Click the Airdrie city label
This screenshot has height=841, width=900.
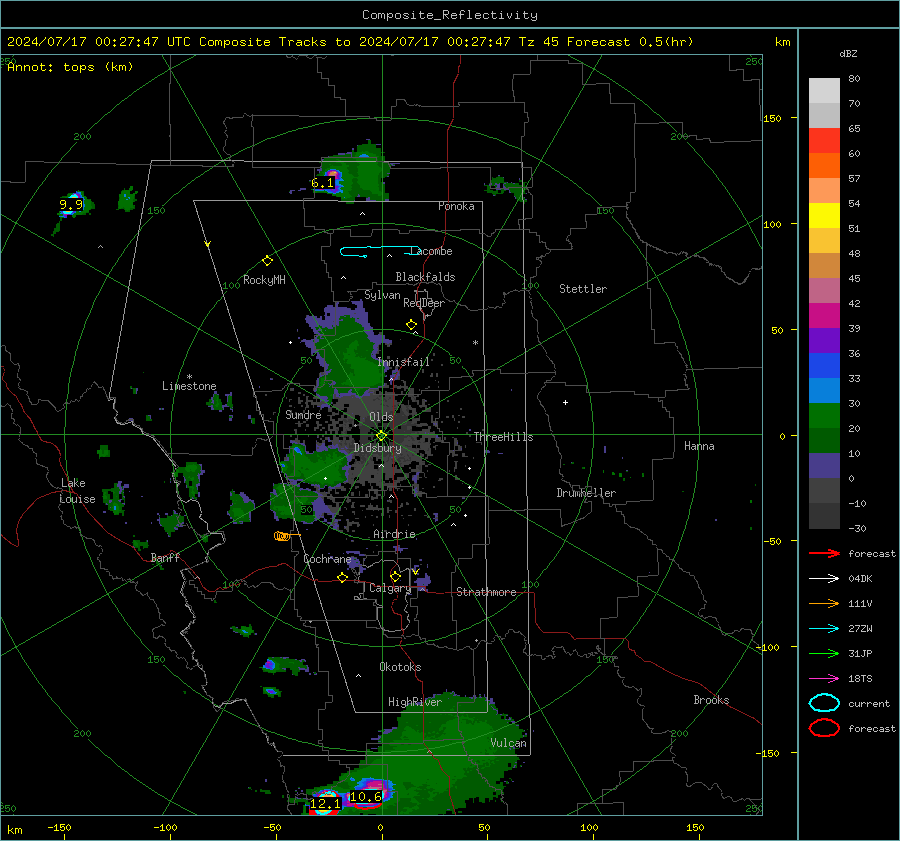(x=394, y=534)
